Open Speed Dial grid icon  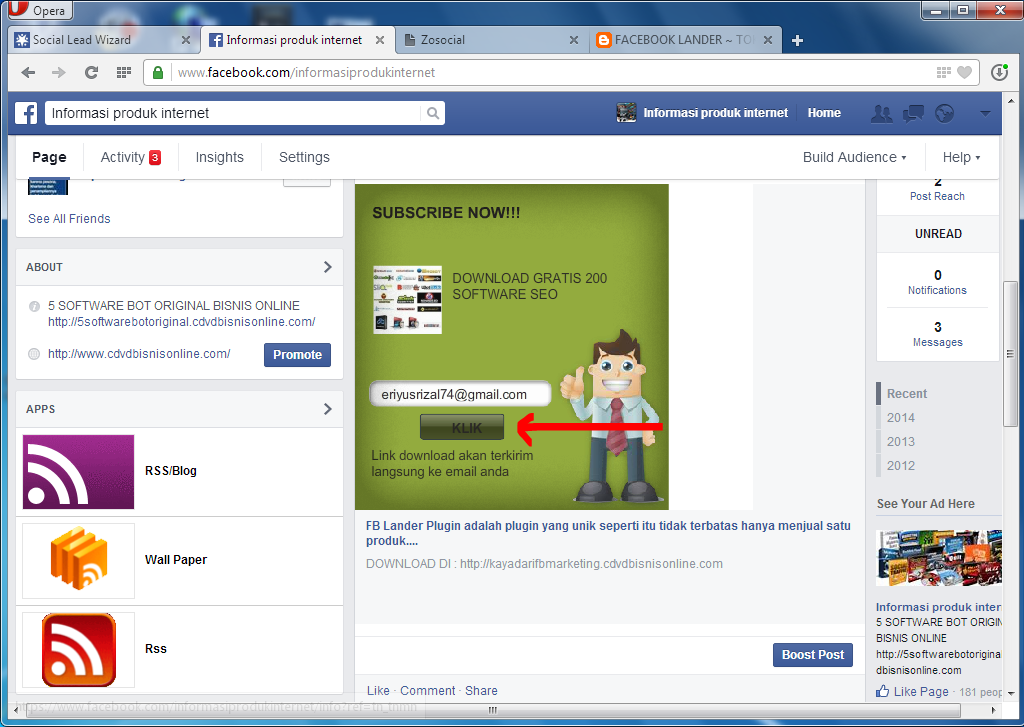[x=123, y=73]
